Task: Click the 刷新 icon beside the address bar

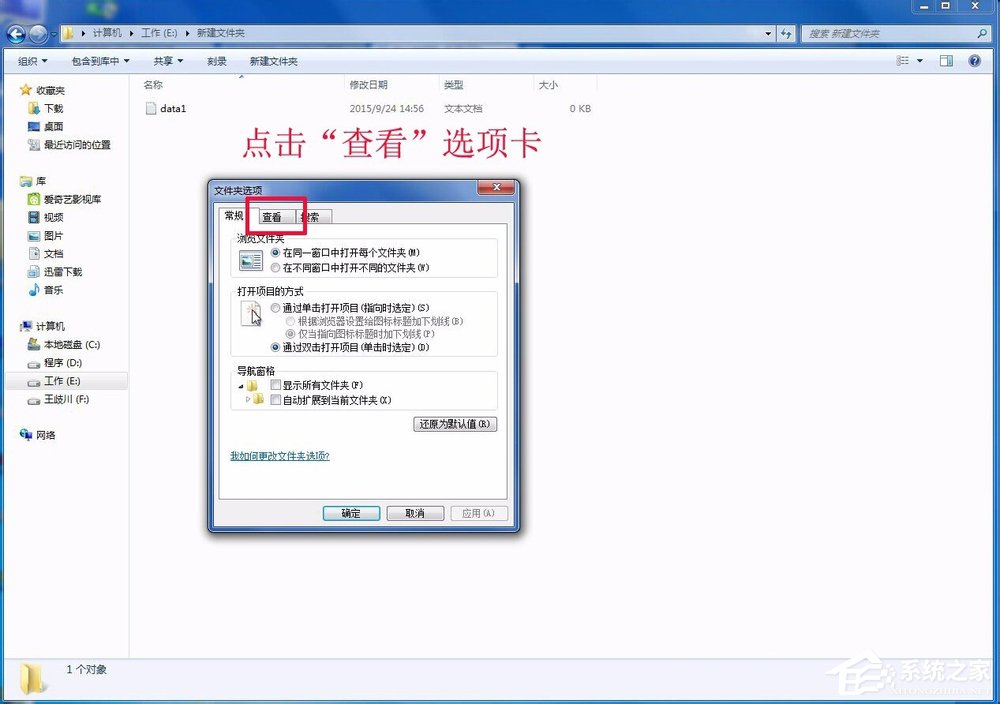Action: [x=787, y=33]
